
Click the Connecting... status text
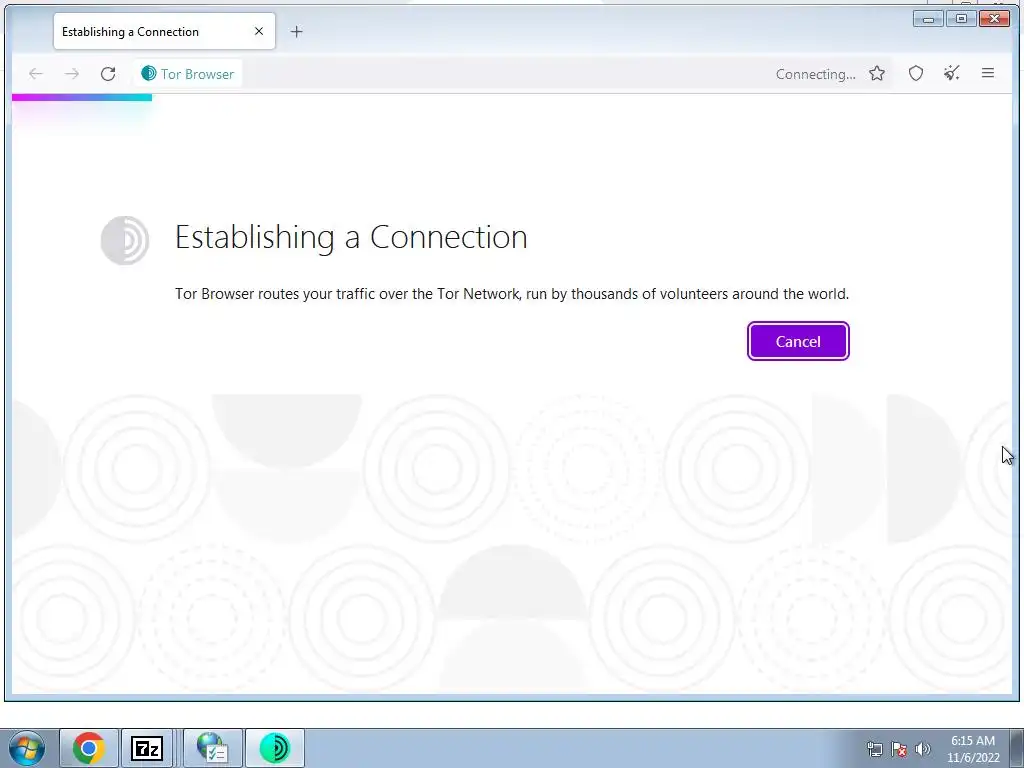(815, 74)
